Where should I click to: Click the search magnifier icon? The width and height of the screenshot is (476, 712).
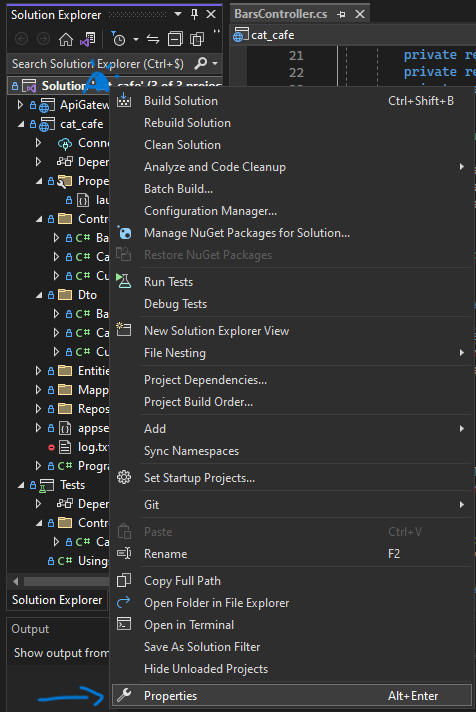(x=200, y=64)
